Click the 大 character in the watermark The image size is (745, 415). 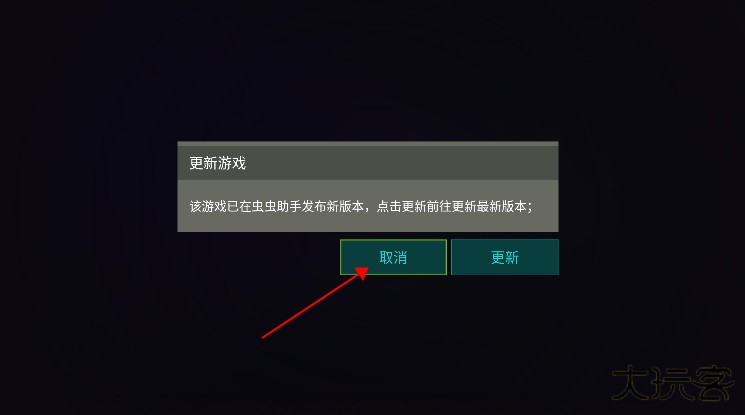(x=630, y=383)
